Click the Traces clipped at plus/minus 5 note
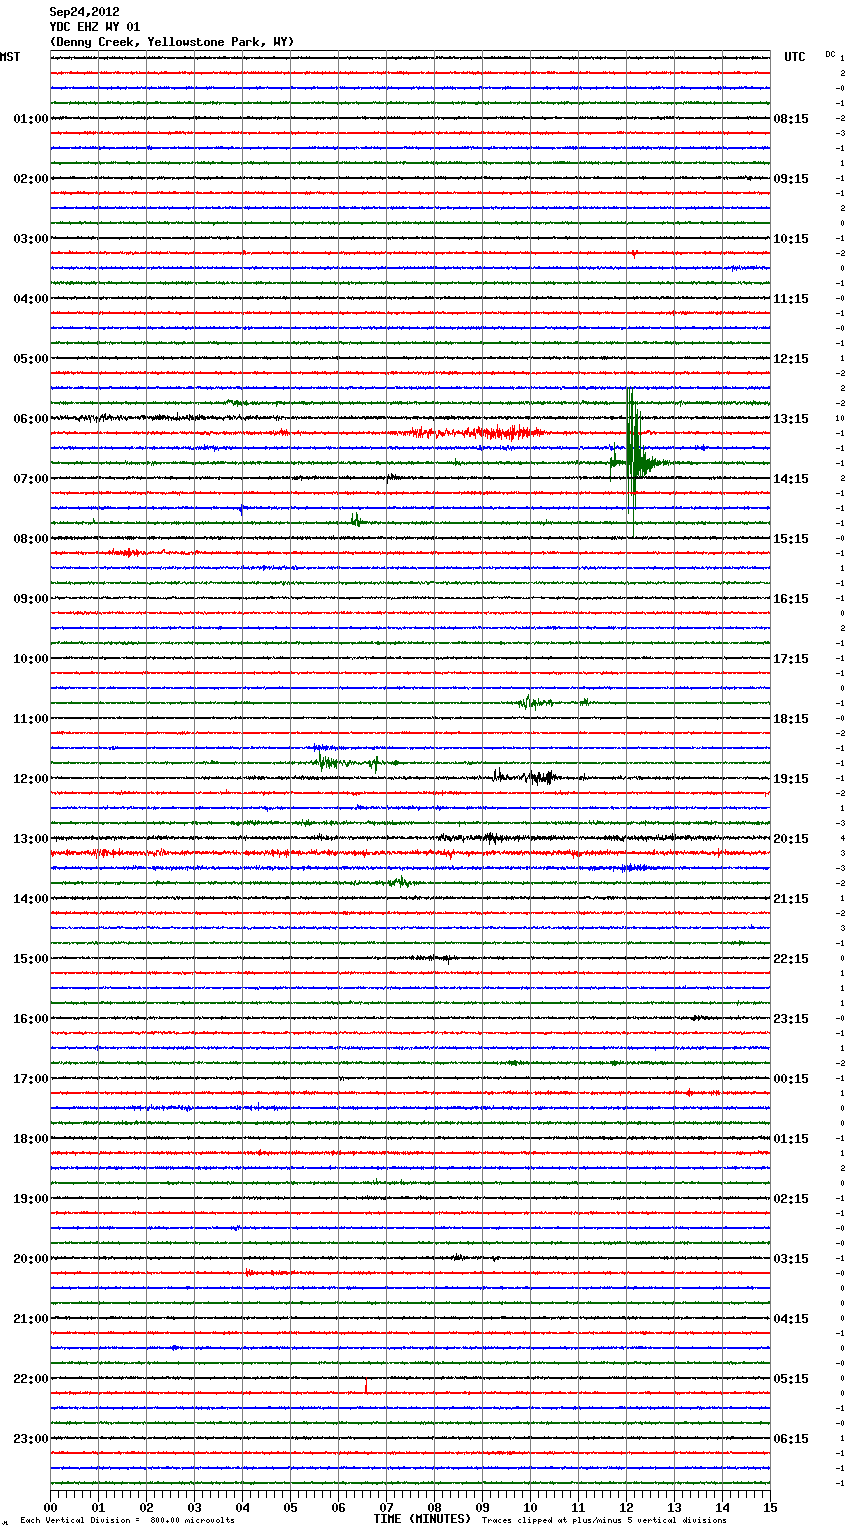Viewport: 850px width, 1534px height. [604, 1520]
